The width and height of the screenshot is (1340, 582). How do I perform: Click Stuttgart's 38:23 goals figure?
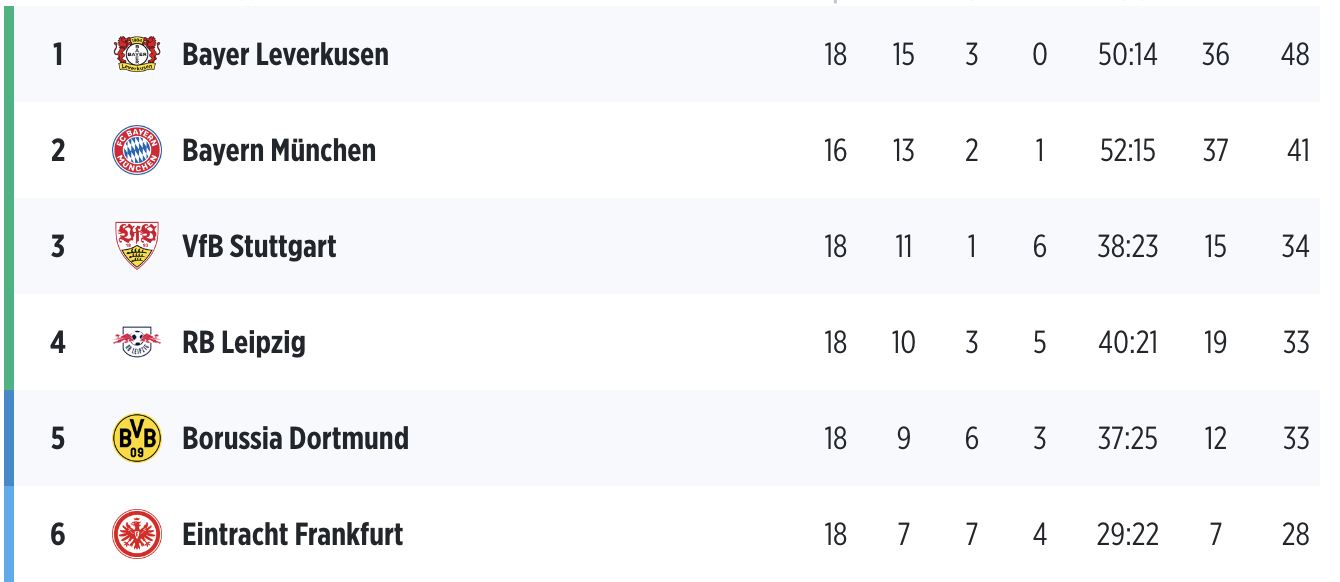point(1127,246)
